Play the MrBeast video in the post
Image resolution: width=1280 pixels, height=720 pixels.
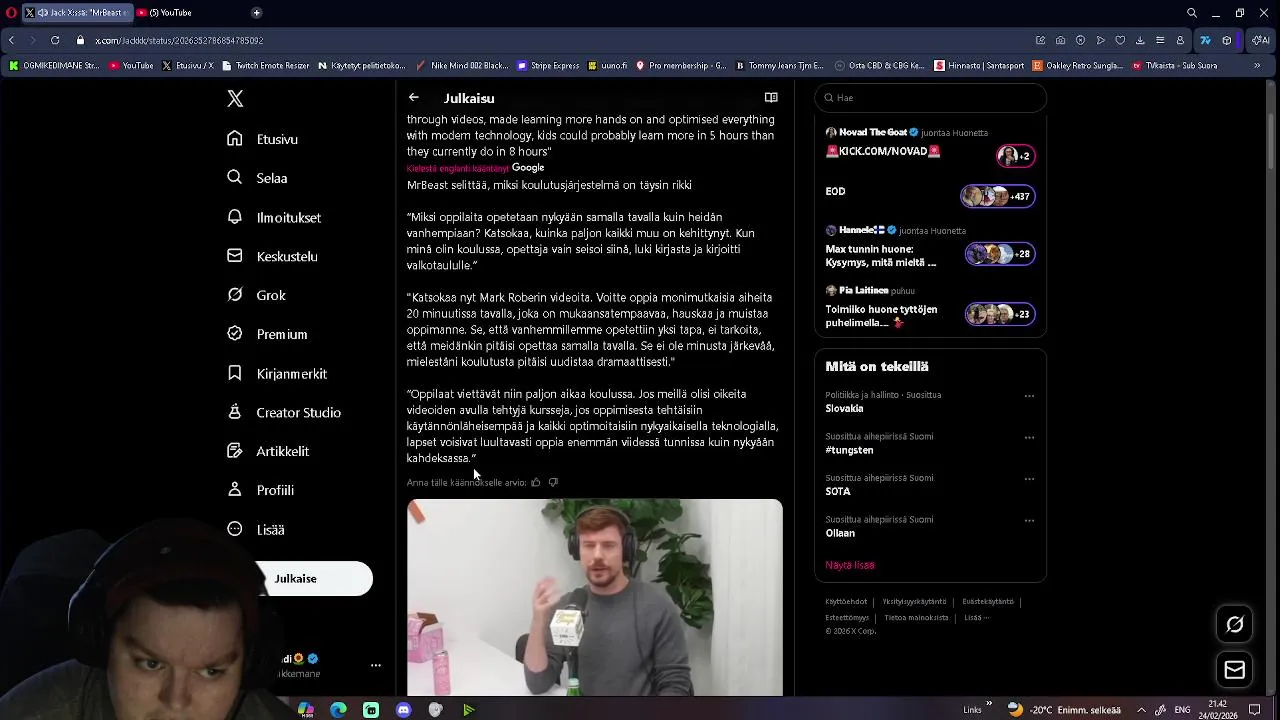coord(595,597)
